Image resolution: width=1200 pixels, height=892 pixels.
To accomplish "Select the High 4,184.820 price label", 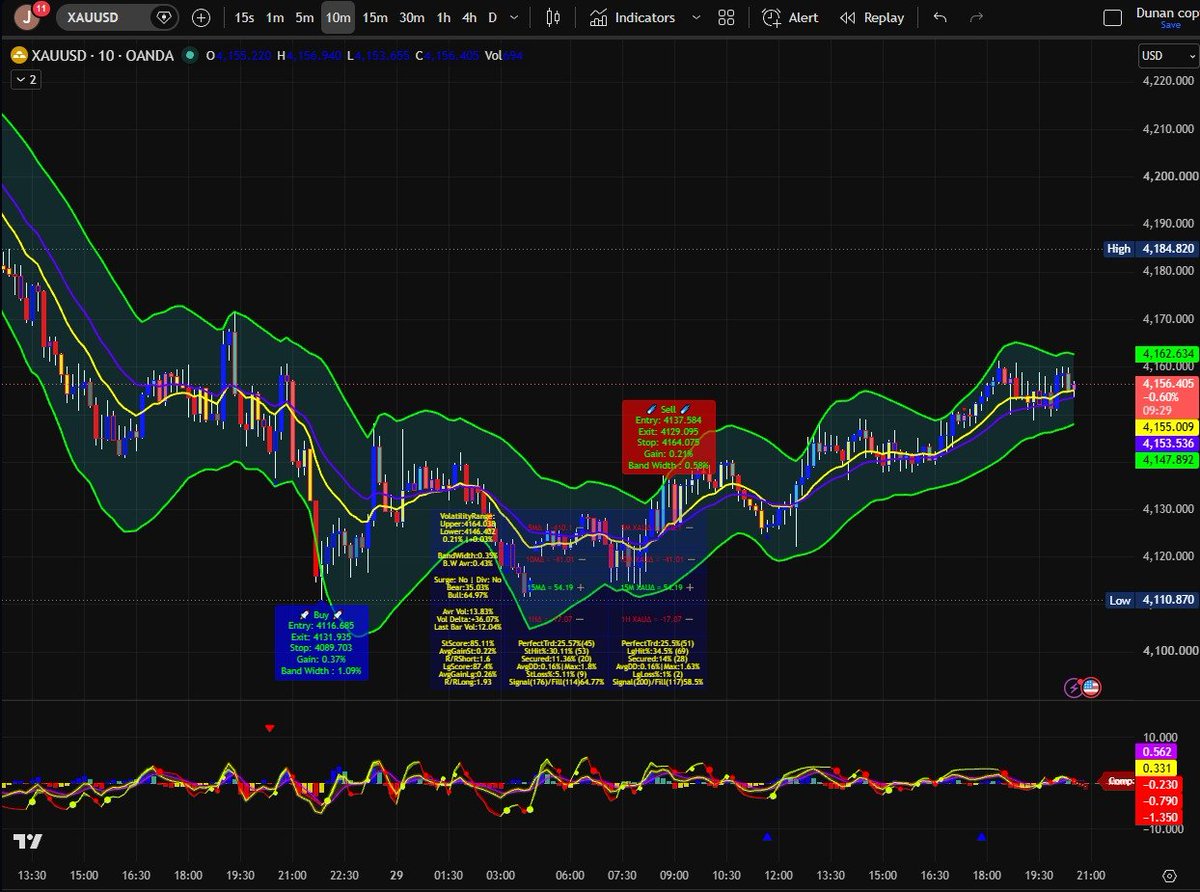I will coord(1150,248).
